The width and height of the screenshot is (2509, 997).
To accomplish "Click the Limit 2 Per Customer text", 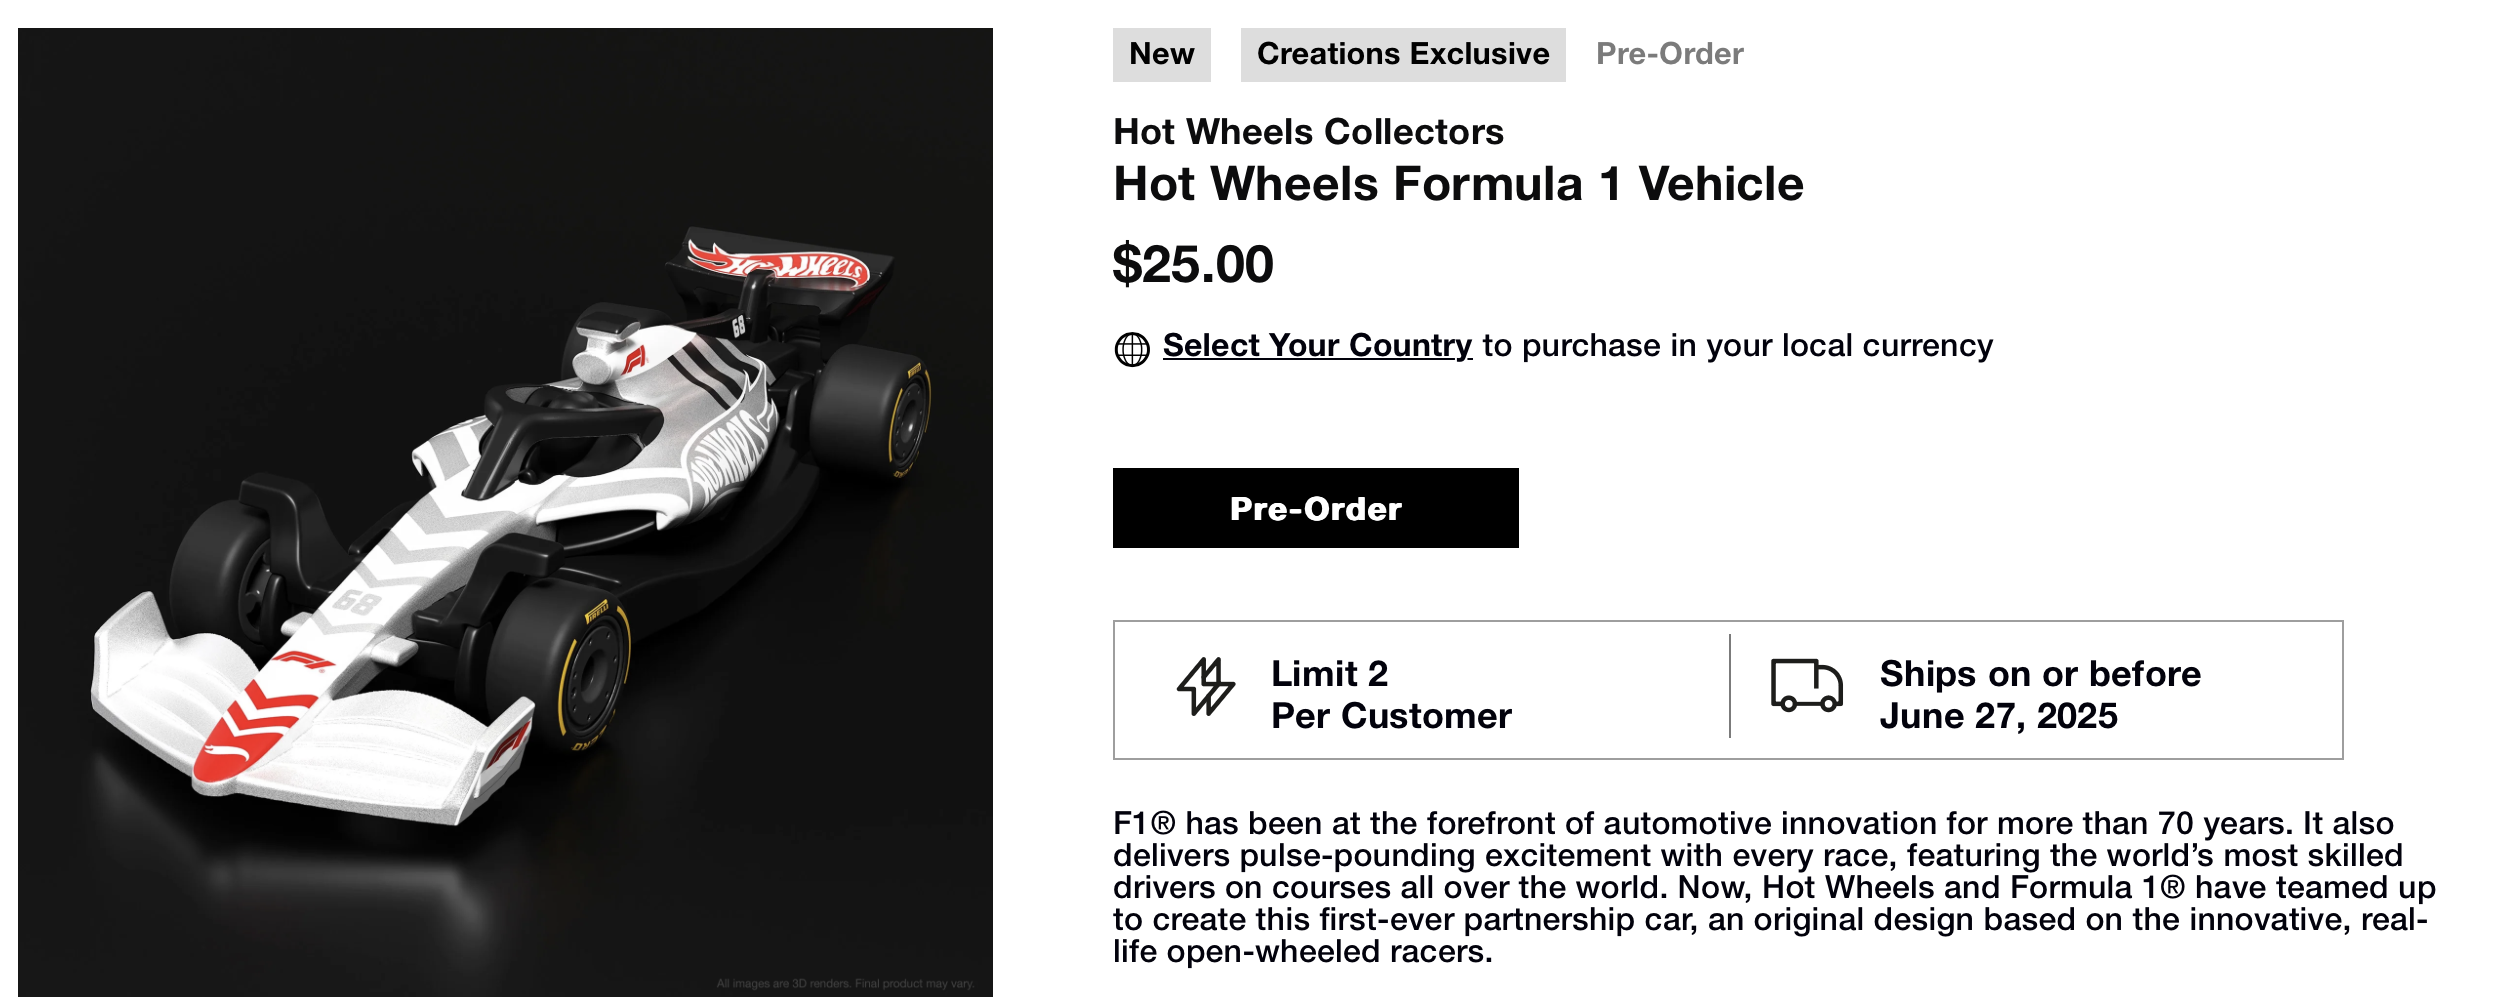I will tap(1390, 694).
